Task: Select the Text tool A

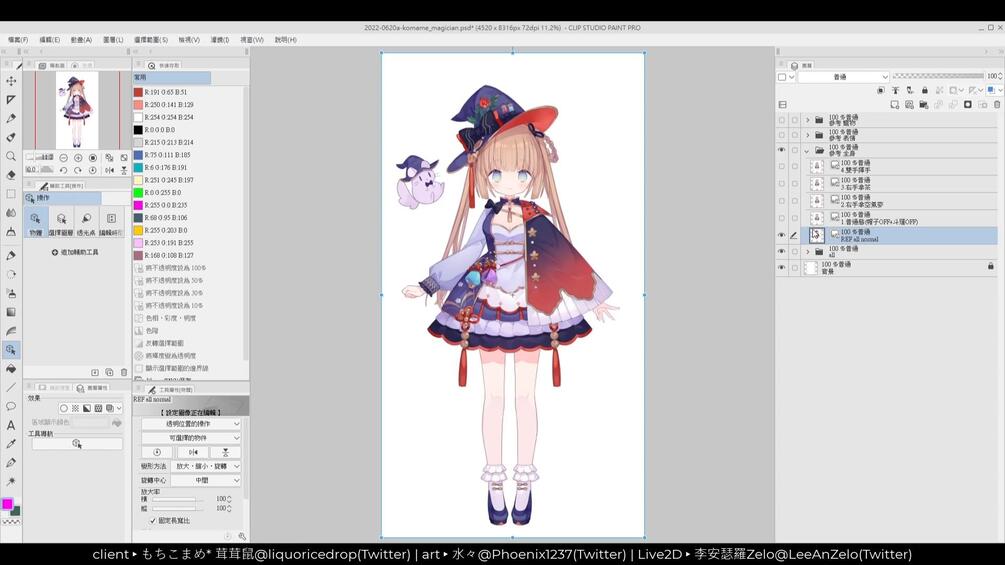Action: (11, 425)
